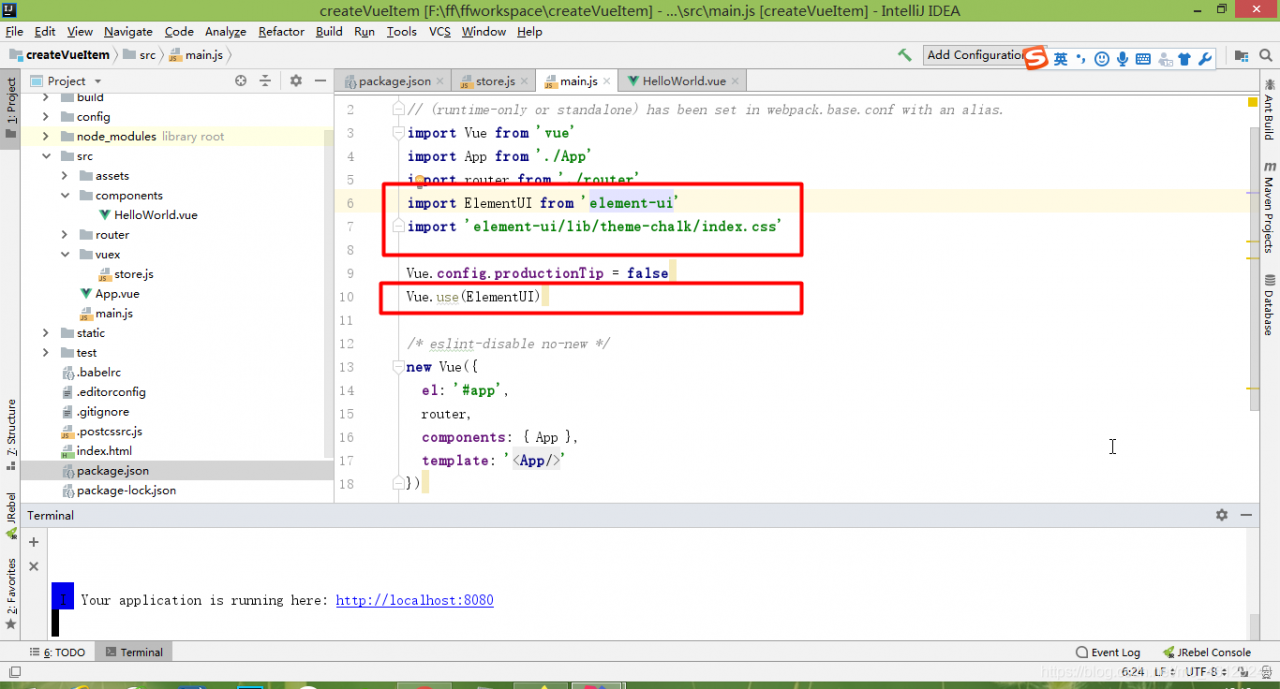Expand the node_modules folder
1280x689 pixels.
pos(46,136)
